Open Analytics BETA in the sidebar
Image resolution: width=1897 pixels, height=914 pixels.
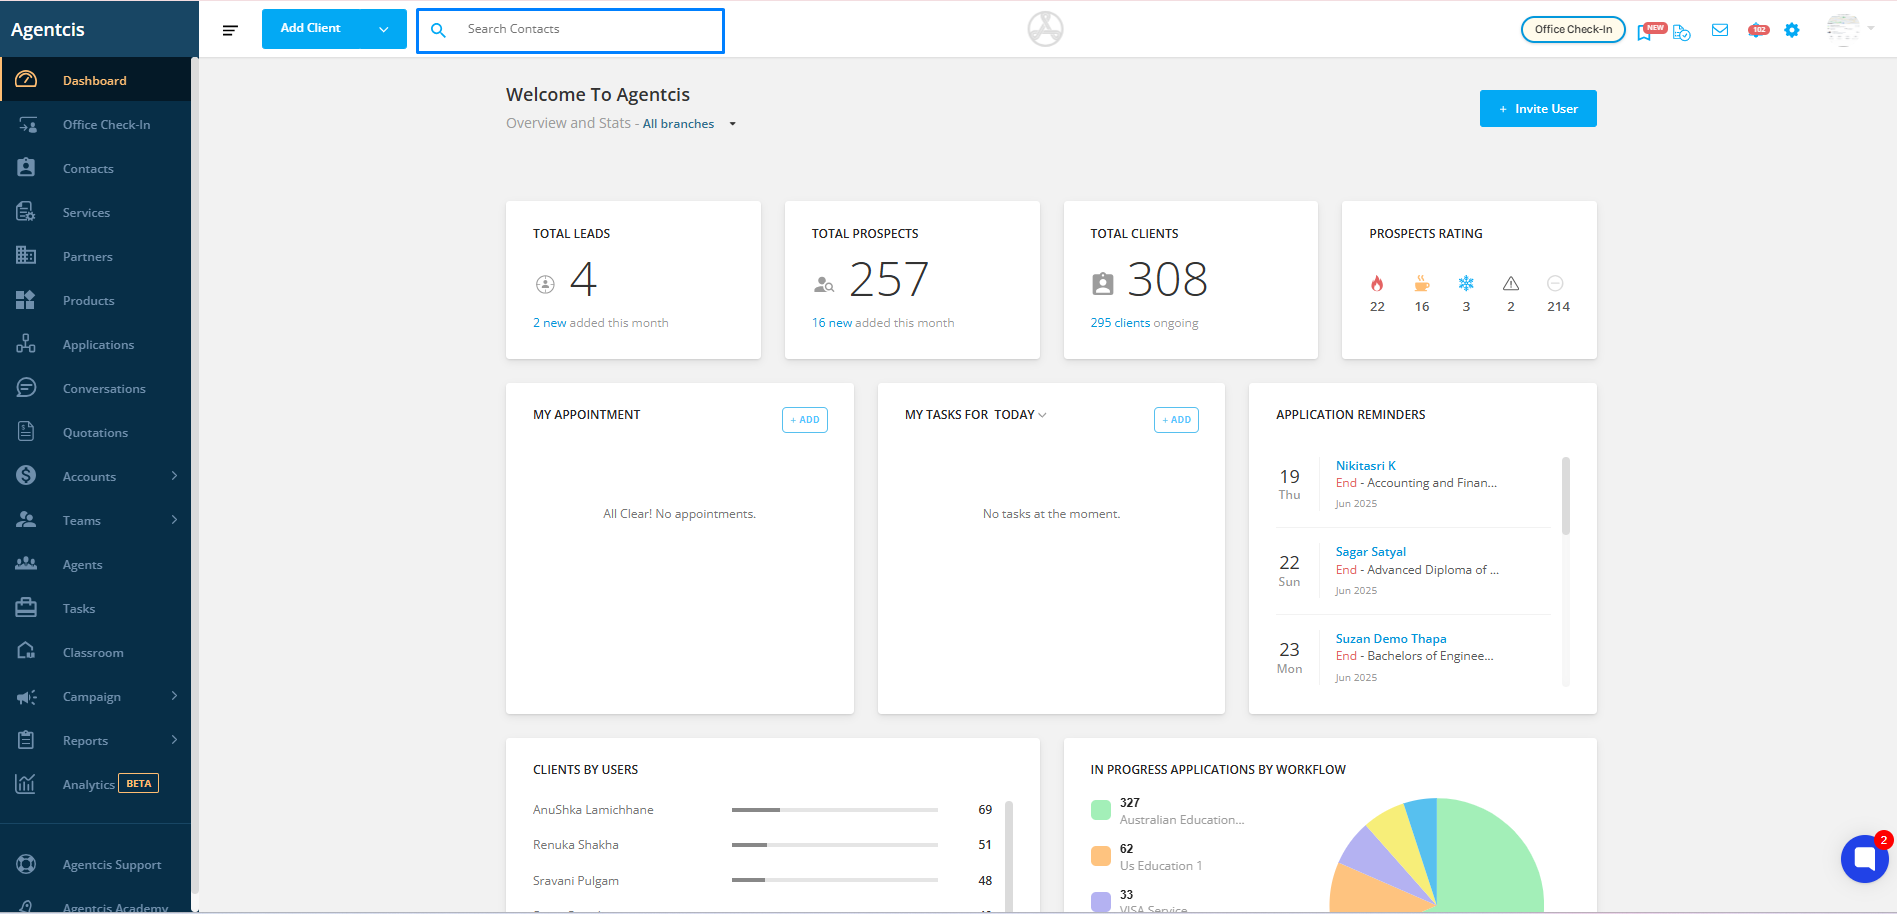tap(95, 784)
